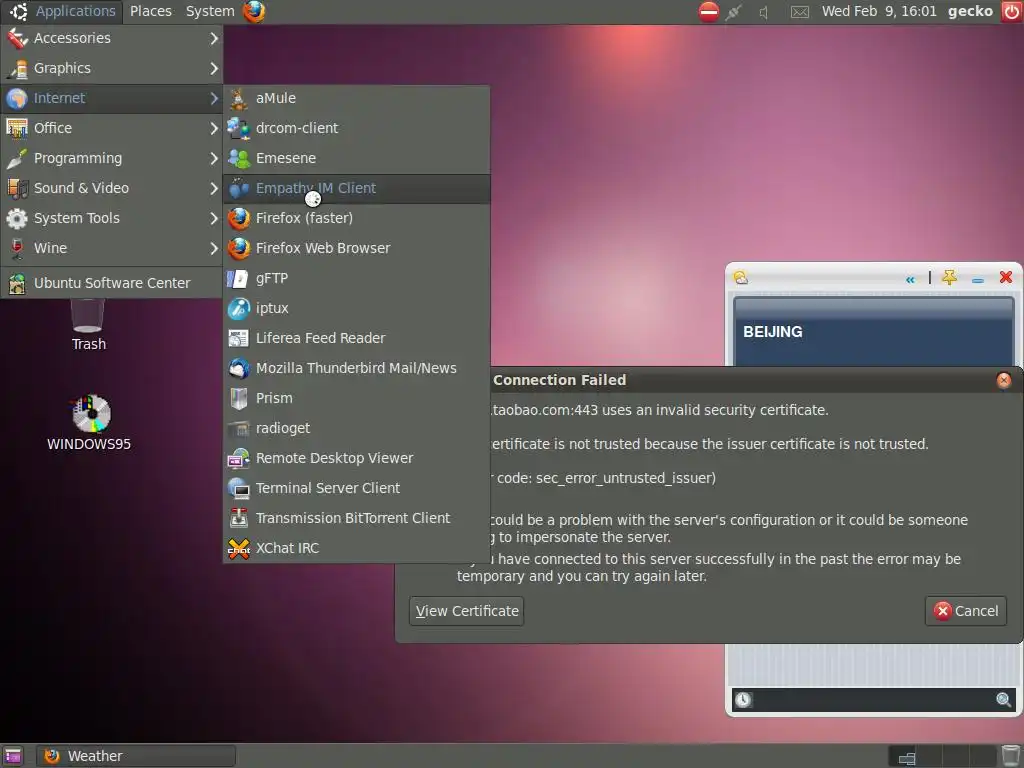This screenshot has width=1024, height=768.
Task: Expand the Wine submenu
Action: coord(112,248)
